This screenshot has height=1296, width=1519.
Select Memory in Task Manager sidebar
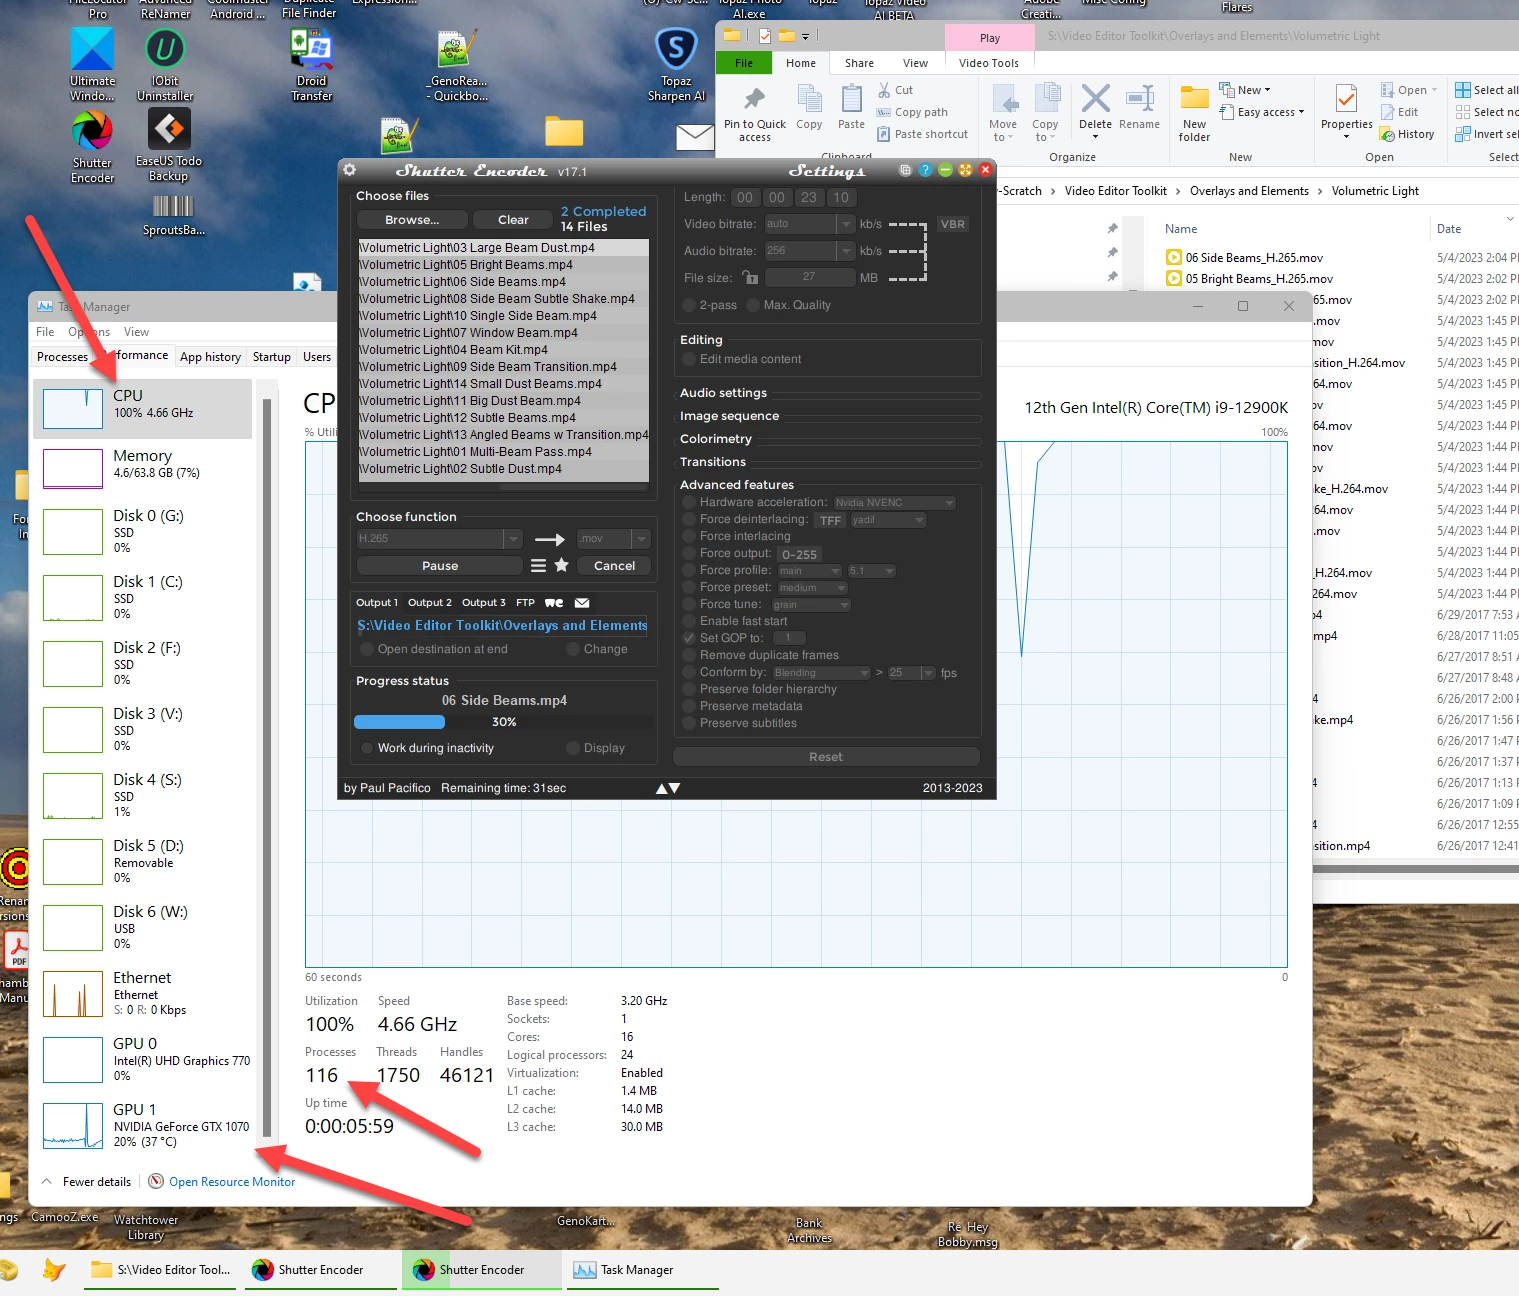(143, 469)
